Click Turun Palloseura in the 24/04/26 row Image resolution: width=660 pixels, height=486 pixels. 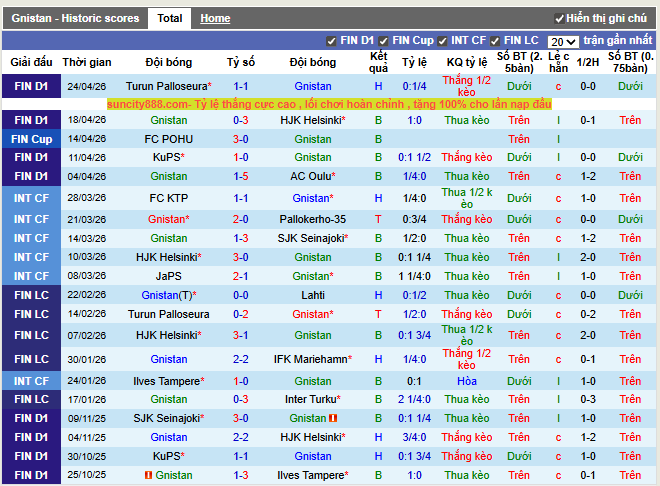click(168, 86)
